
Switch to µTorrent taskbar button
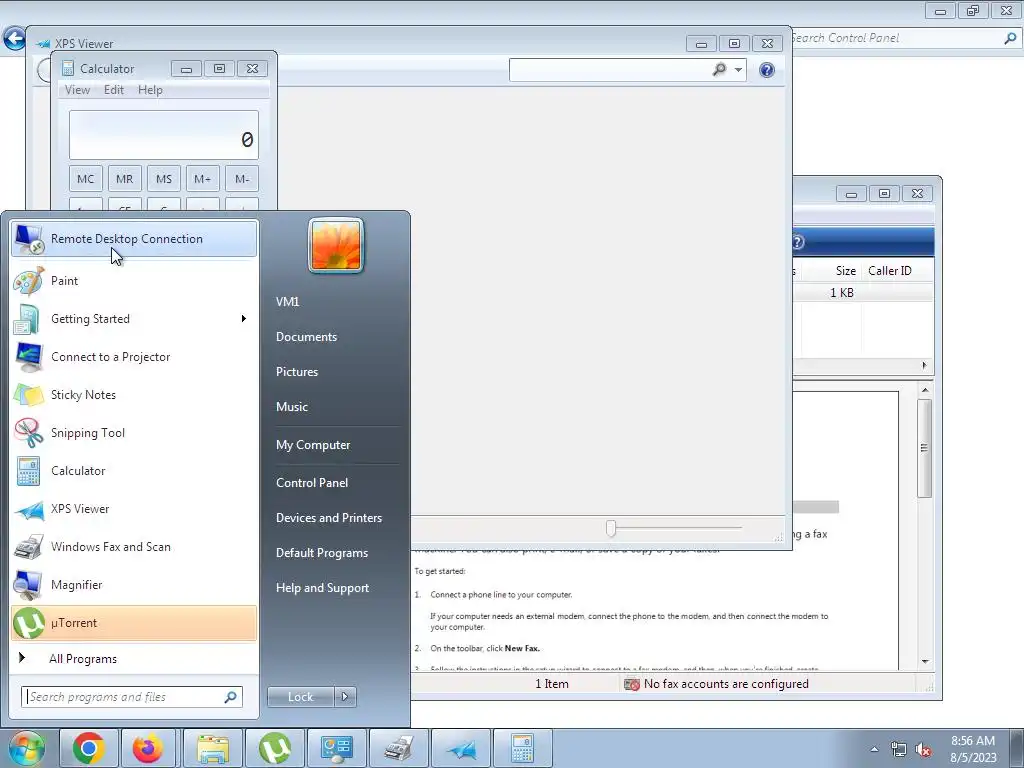(x=275, y=748)
